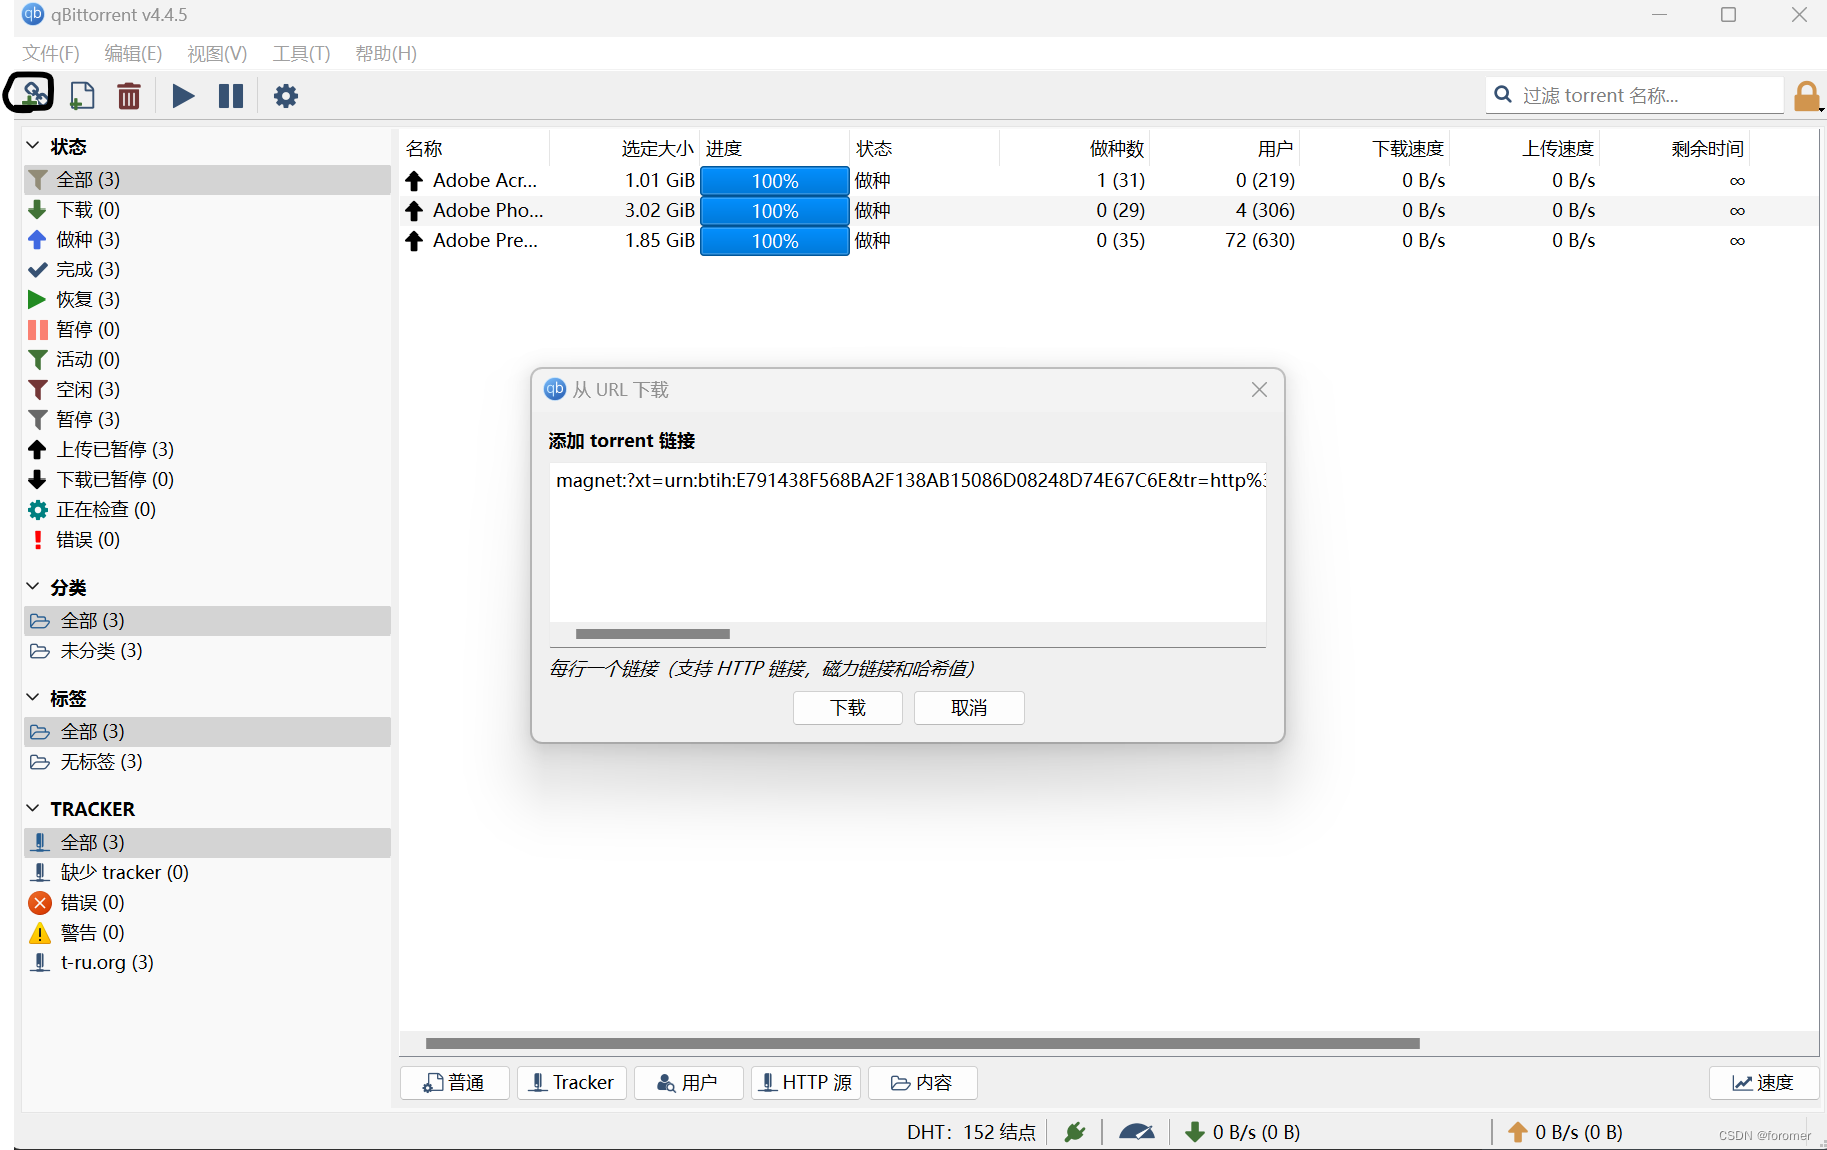Screen dimensions: 1827x1150
Task: Resume torrents with the play icon
Action: click(x=183, y=95)
